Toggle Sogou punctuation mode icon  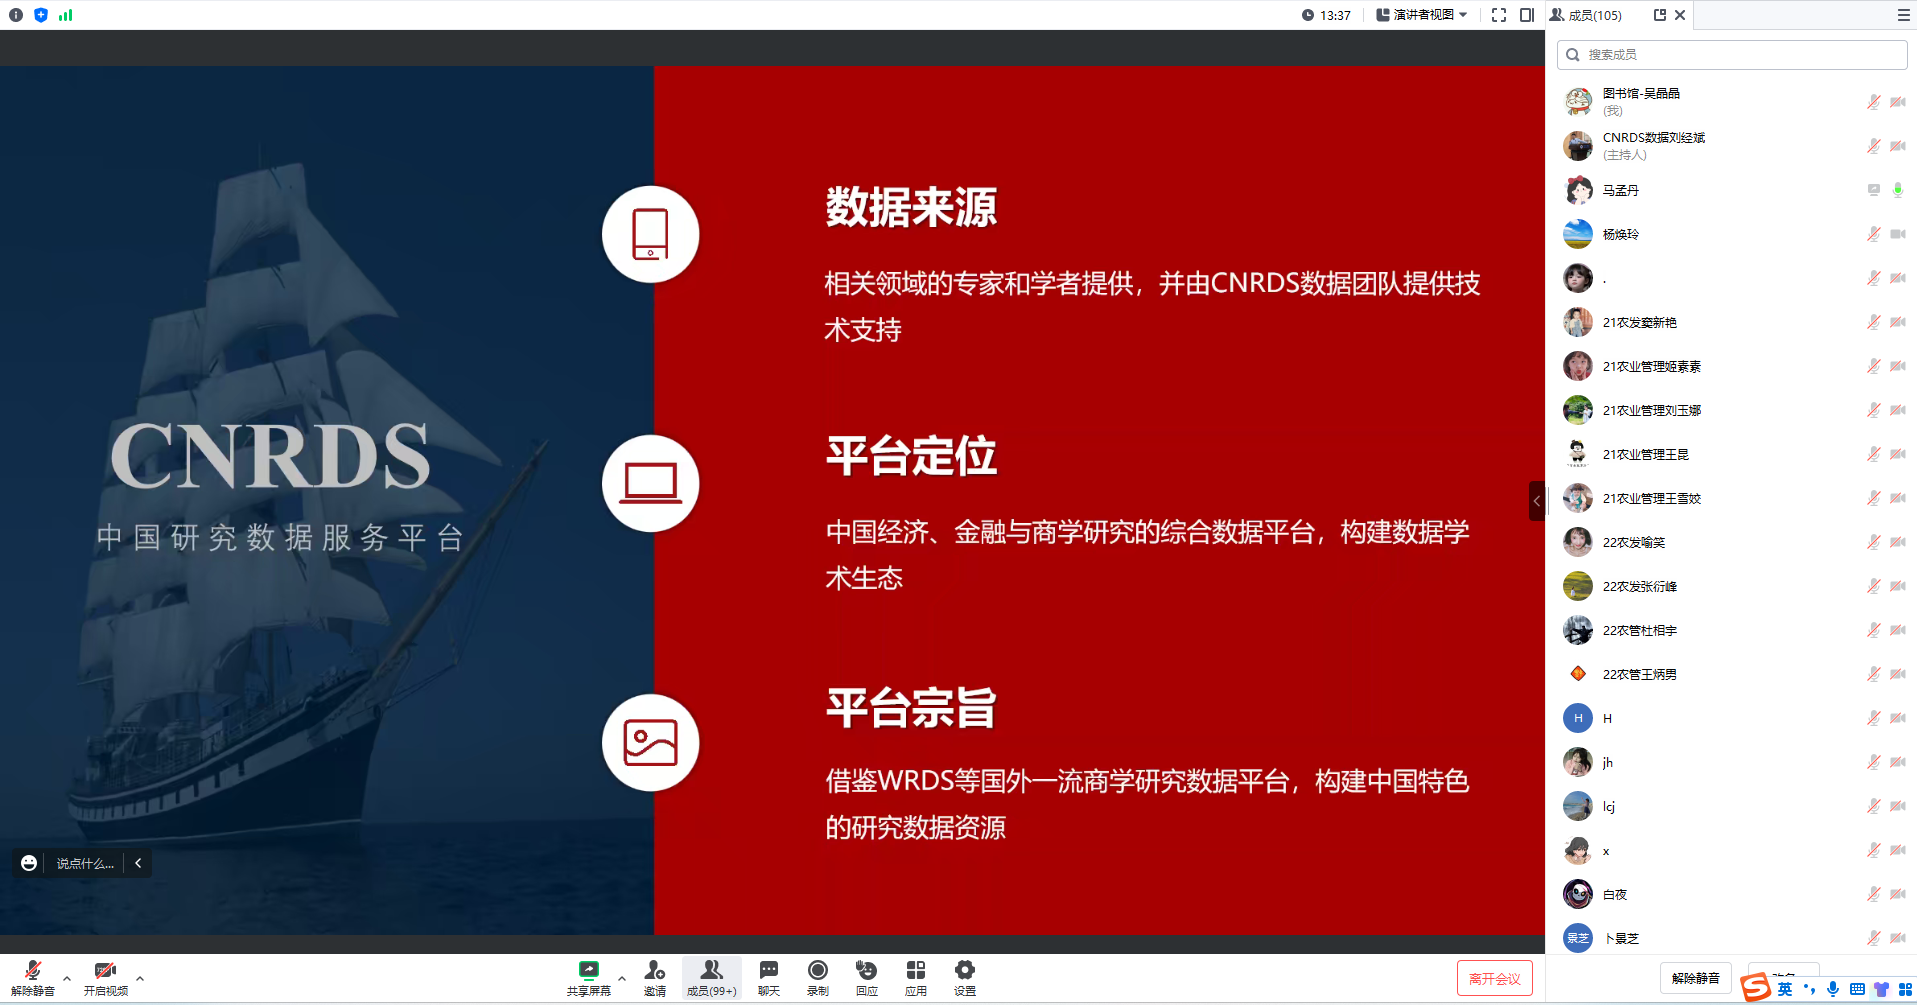[1809, 989]
